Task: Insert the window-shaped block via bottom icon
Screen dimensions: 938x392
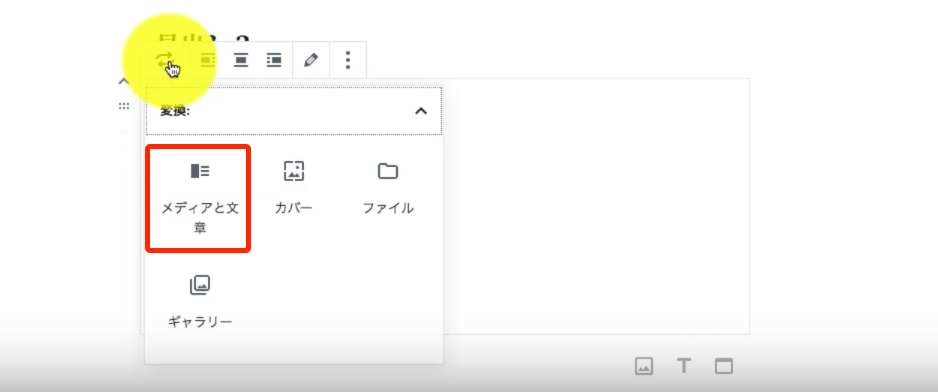Action: (724, 366)
